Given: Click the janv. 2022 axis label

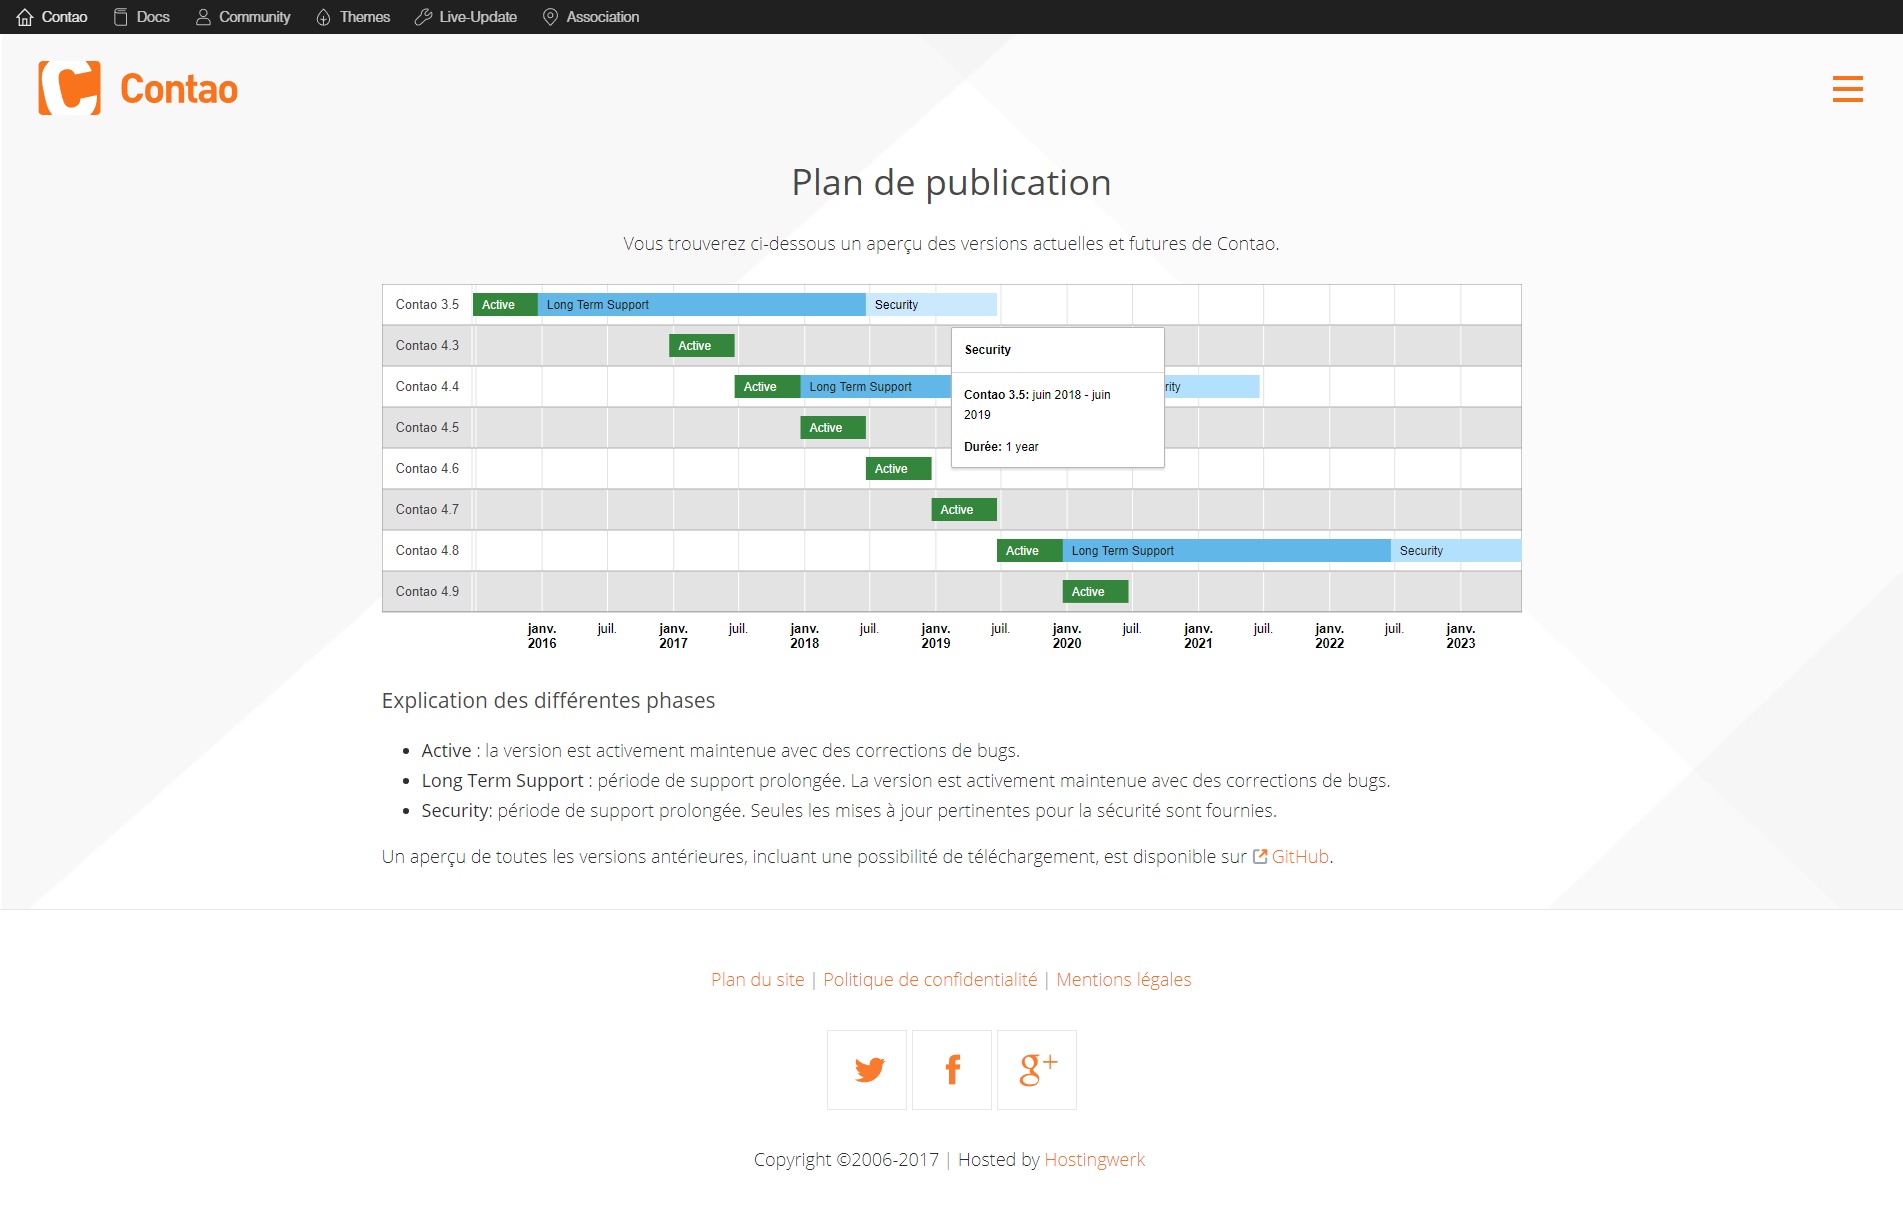Looking at the screenshot, I should coord(1329,636).
